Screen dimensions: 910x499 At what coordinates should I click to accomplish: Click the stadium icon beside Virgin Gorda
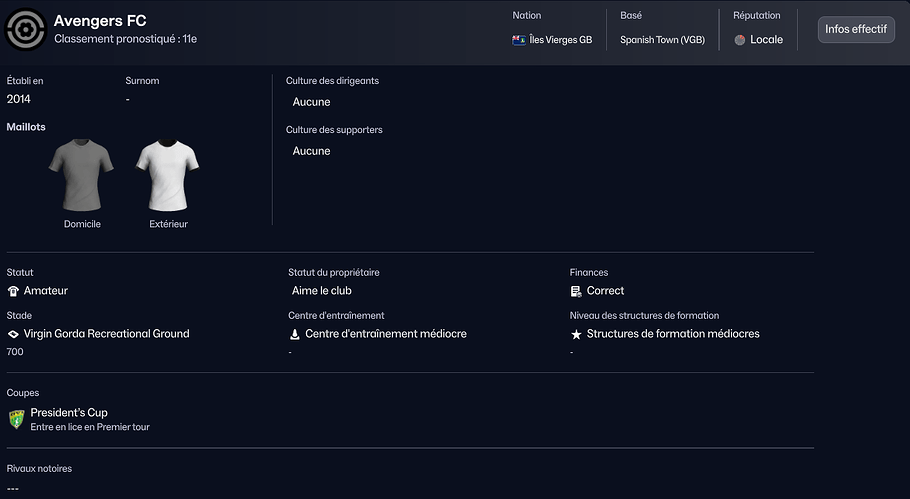click(13, 334)
